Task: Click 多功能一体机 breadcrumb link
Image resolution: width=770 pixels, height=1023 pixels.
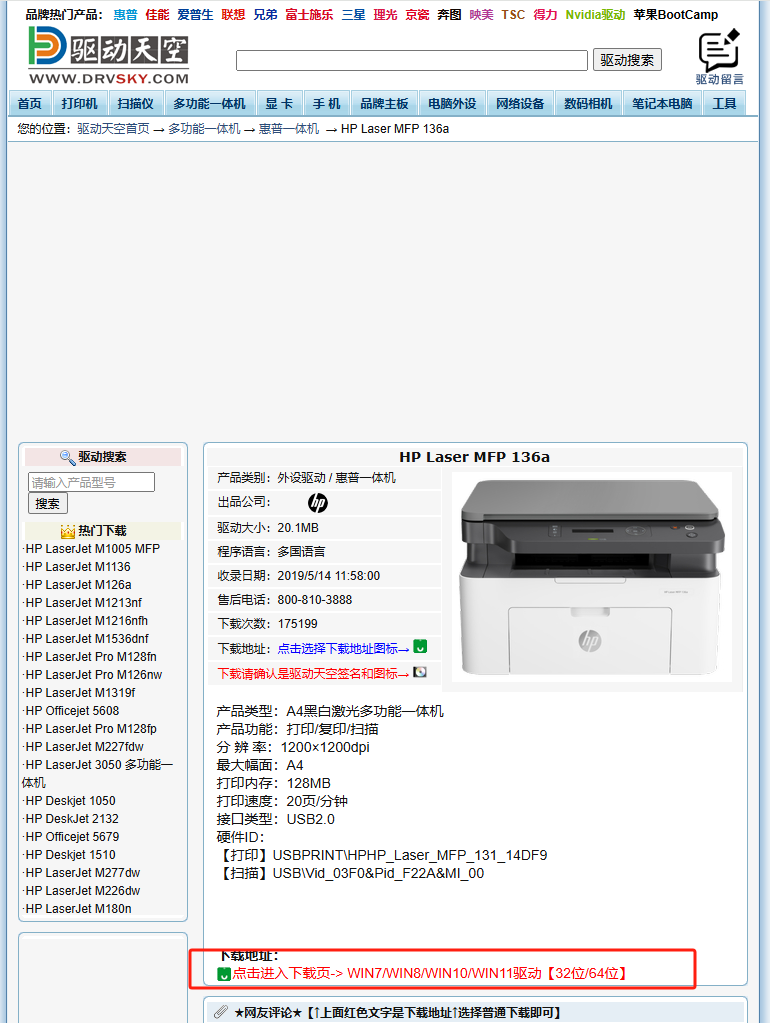Action: (204, 129)
